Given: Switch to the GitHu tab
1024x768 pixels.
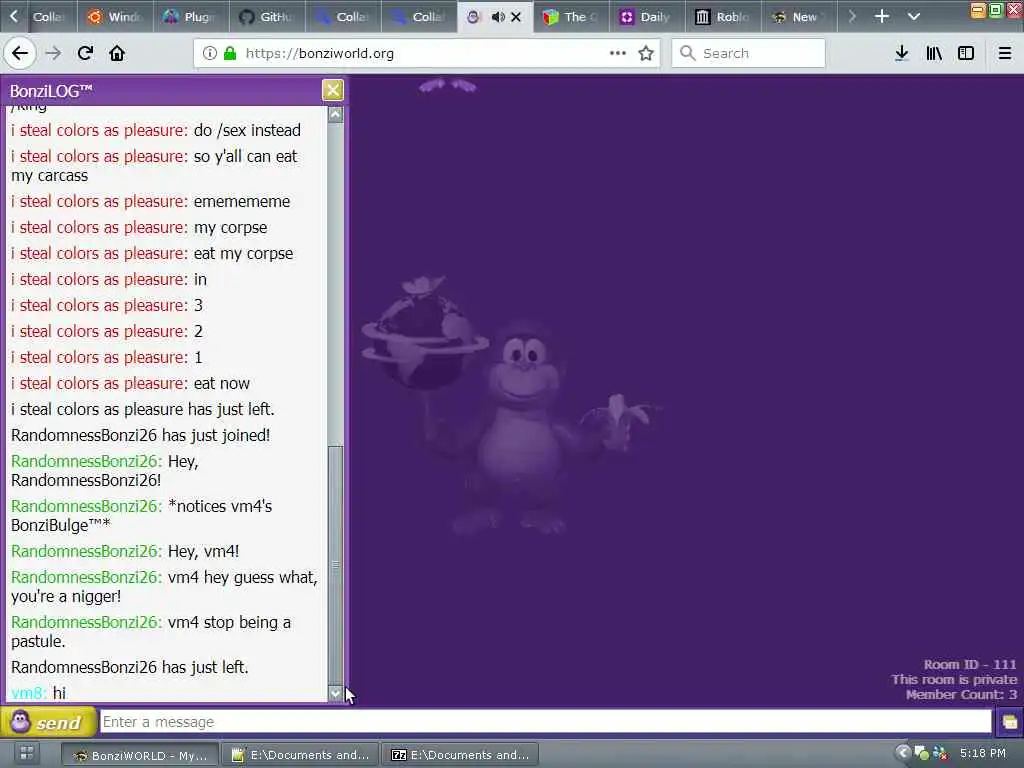Looking at the screenshot, I should pos(268,17).
